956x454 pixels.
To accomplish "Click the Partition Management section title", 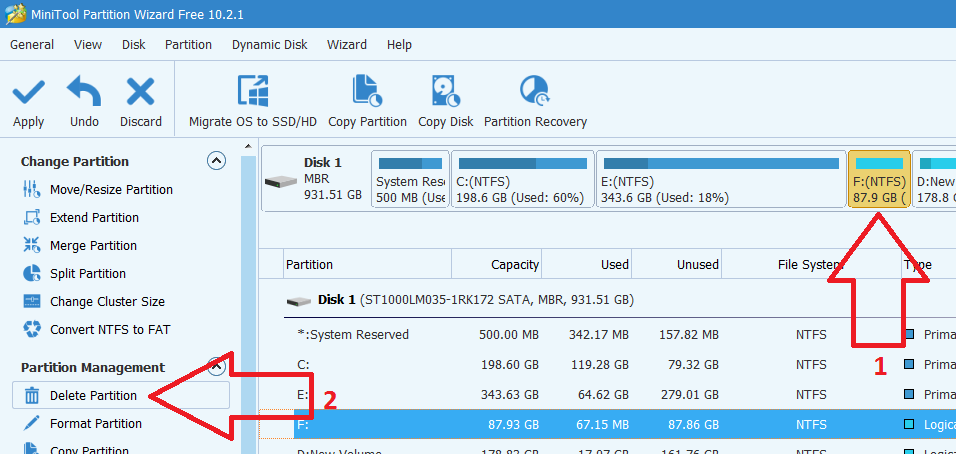I will pos(93,367).
